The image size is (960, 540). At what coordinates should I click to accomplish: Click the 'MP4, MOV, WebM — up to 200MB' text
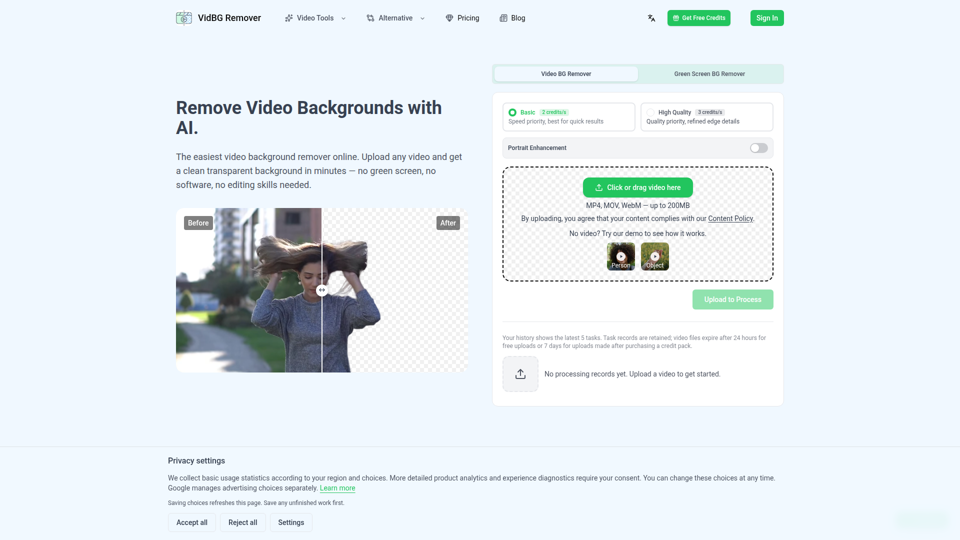point(637,206)
